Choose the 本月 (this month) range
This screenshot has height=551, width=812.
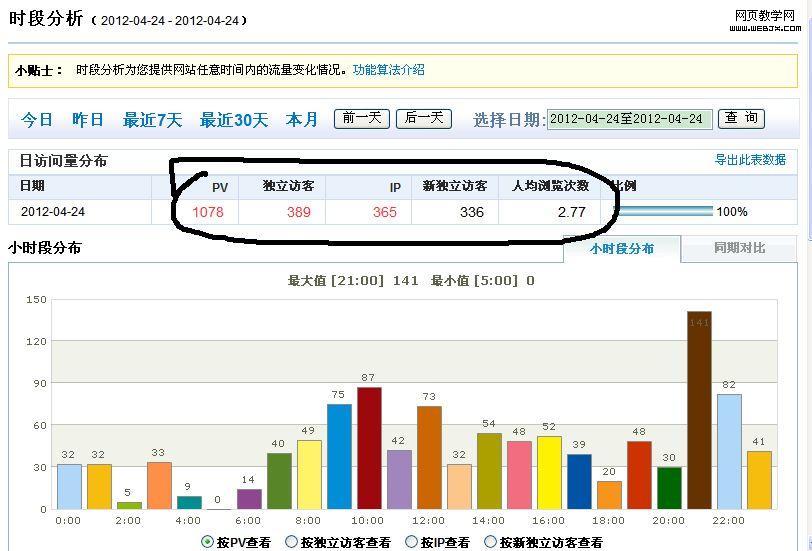tap(302, 120)
